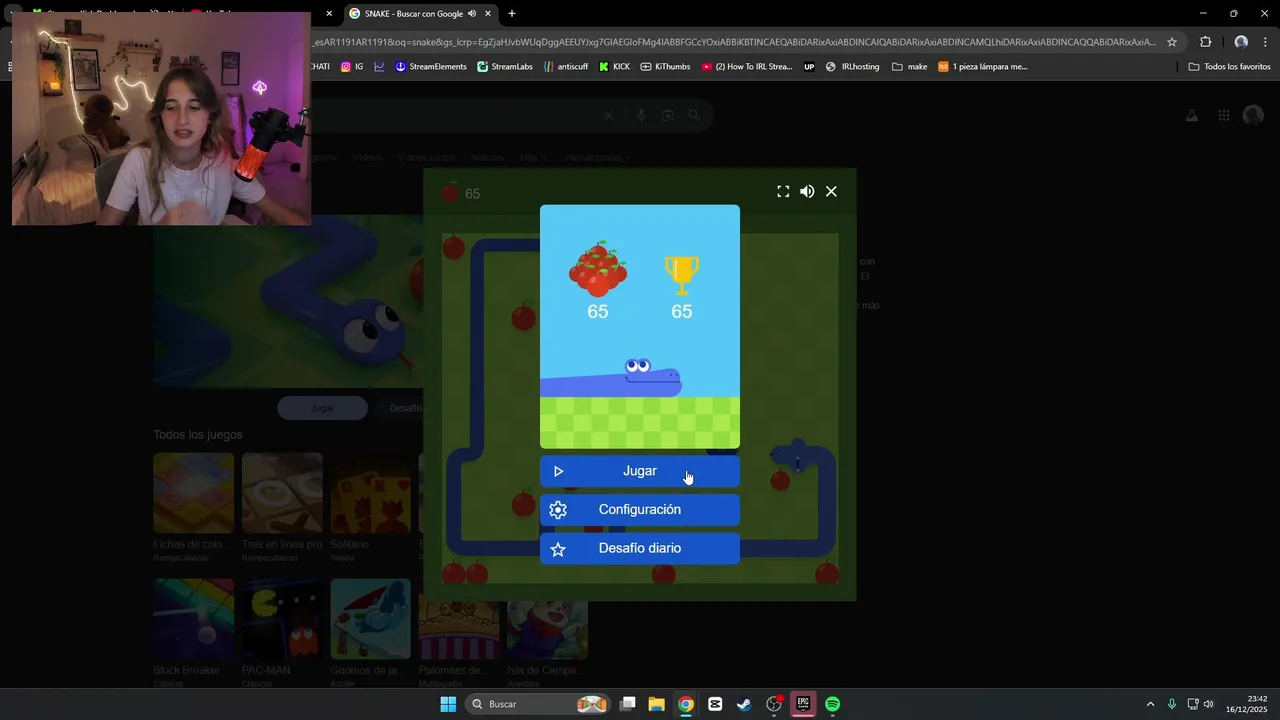This screenshot has height=720, width=1280.
Task: Switch to Chrome on the taskbar
Action: pos(686,704)
